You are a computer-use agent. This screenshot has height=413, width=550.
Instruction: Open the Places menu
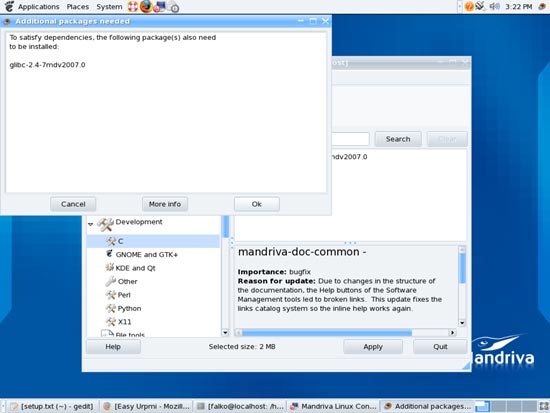coord(78,7)
